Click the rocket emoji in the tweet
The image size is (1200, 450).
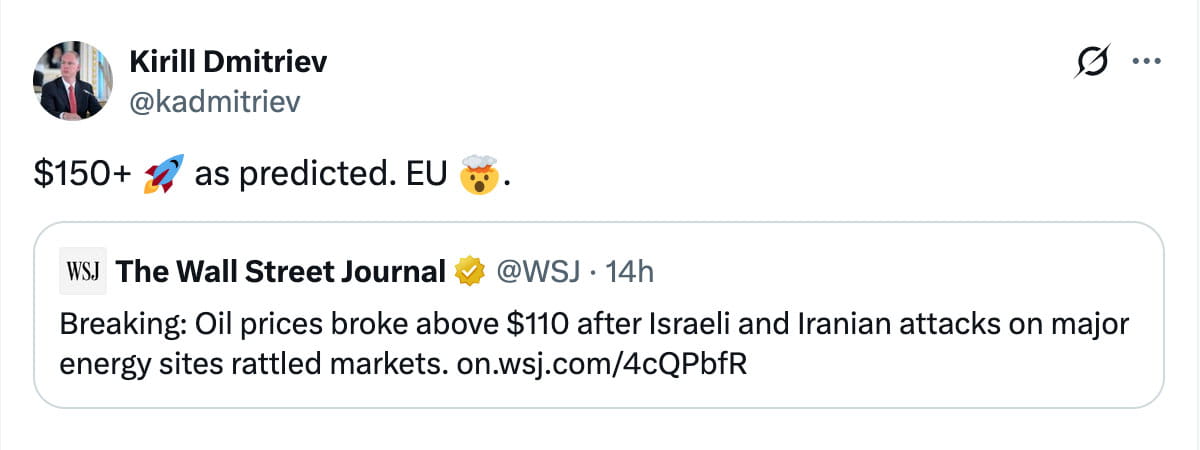click(162, 177)
